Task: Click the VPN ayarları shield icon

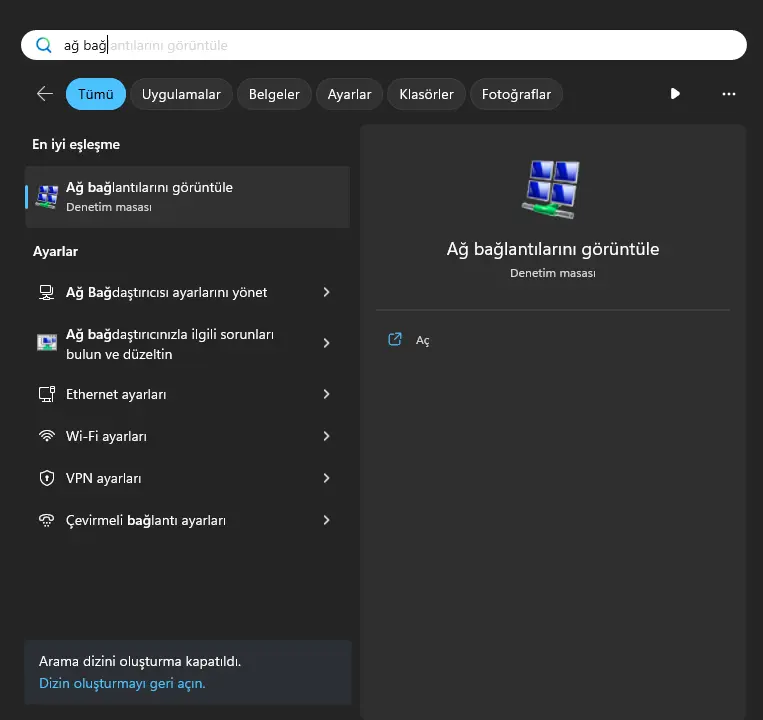Action: (47, 478)
